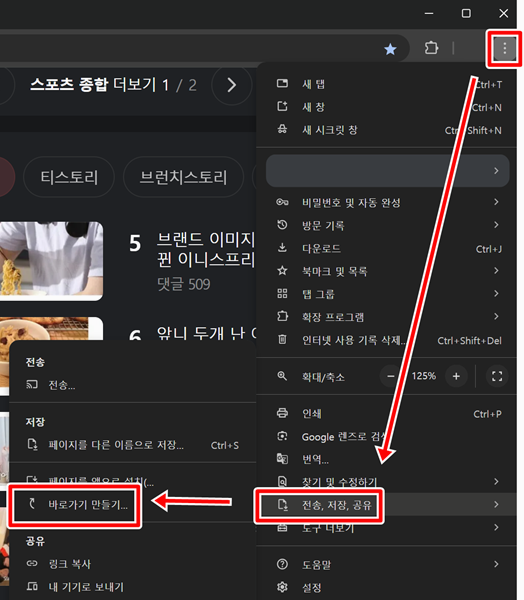
Task: Click the fullscreen icon beside zoom
Action: click(497, 376)
